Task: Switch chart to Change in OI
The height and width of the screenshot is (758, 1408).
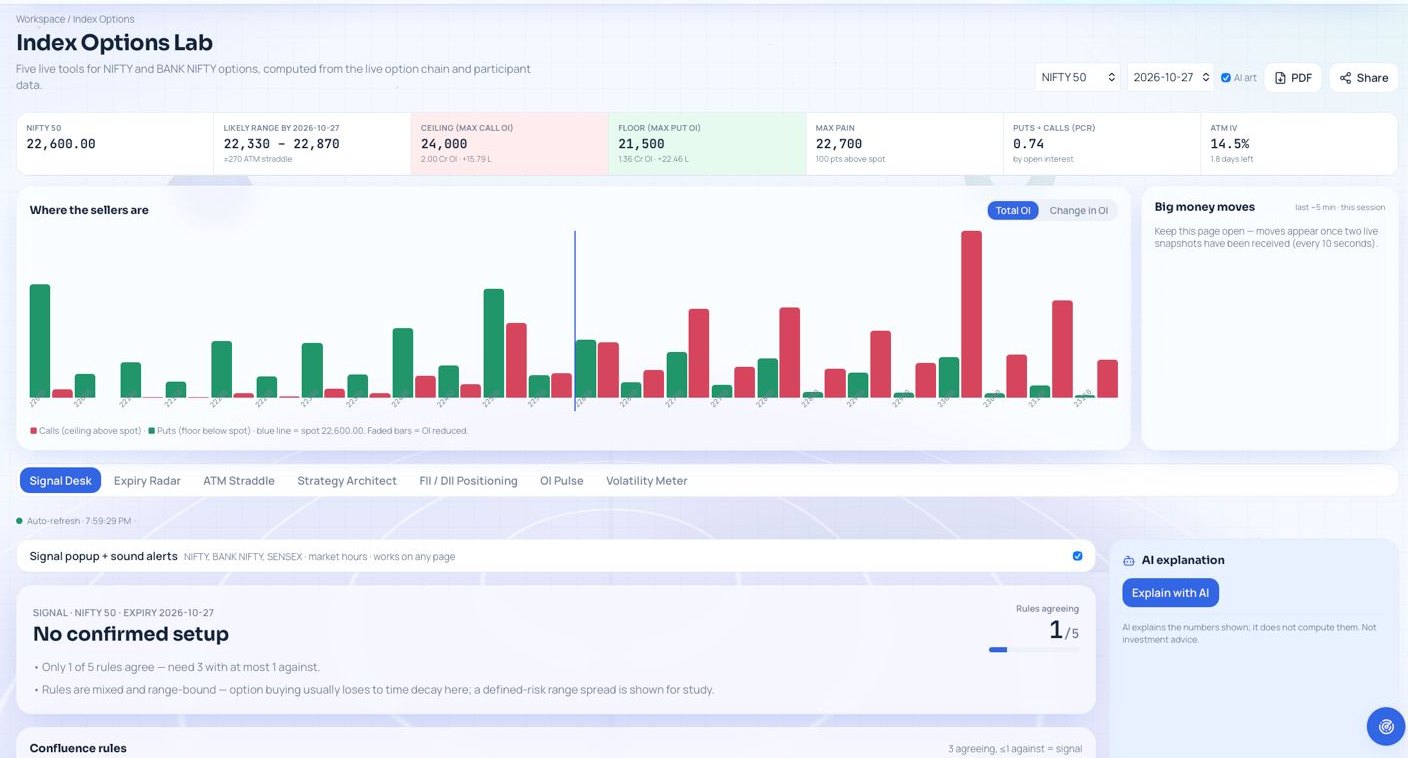Action: [x=1078, y=210]
